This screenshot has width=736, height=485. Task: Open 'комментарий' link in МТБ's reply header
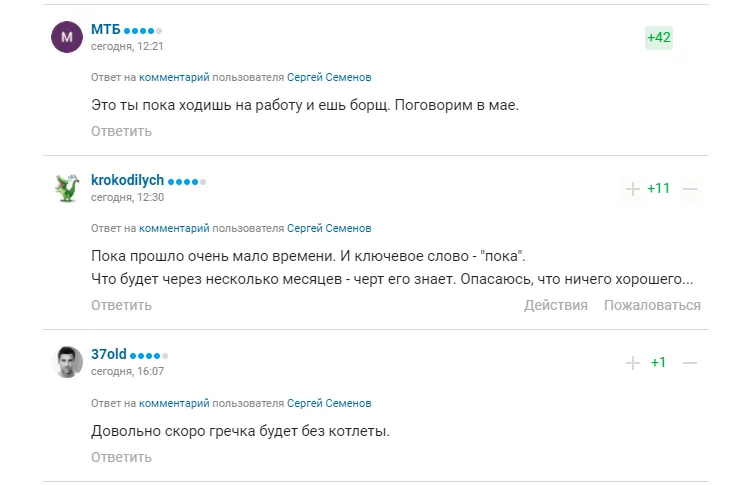coord(174,77)
